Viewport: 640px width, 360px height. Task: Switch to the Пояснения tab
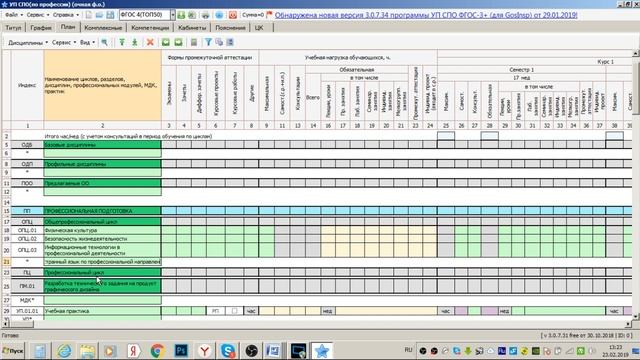[230, 28]
